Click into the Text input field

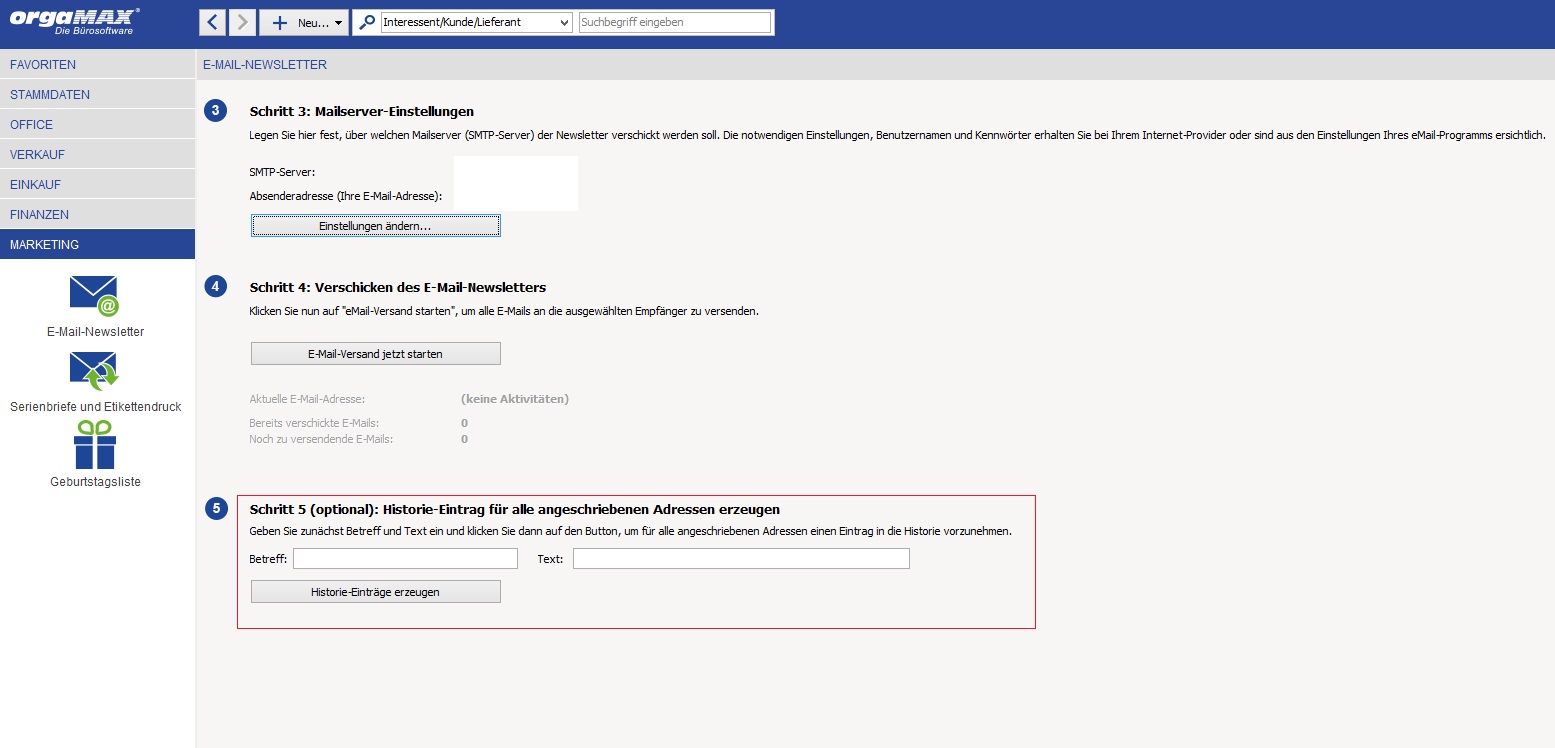pos(741,559)
